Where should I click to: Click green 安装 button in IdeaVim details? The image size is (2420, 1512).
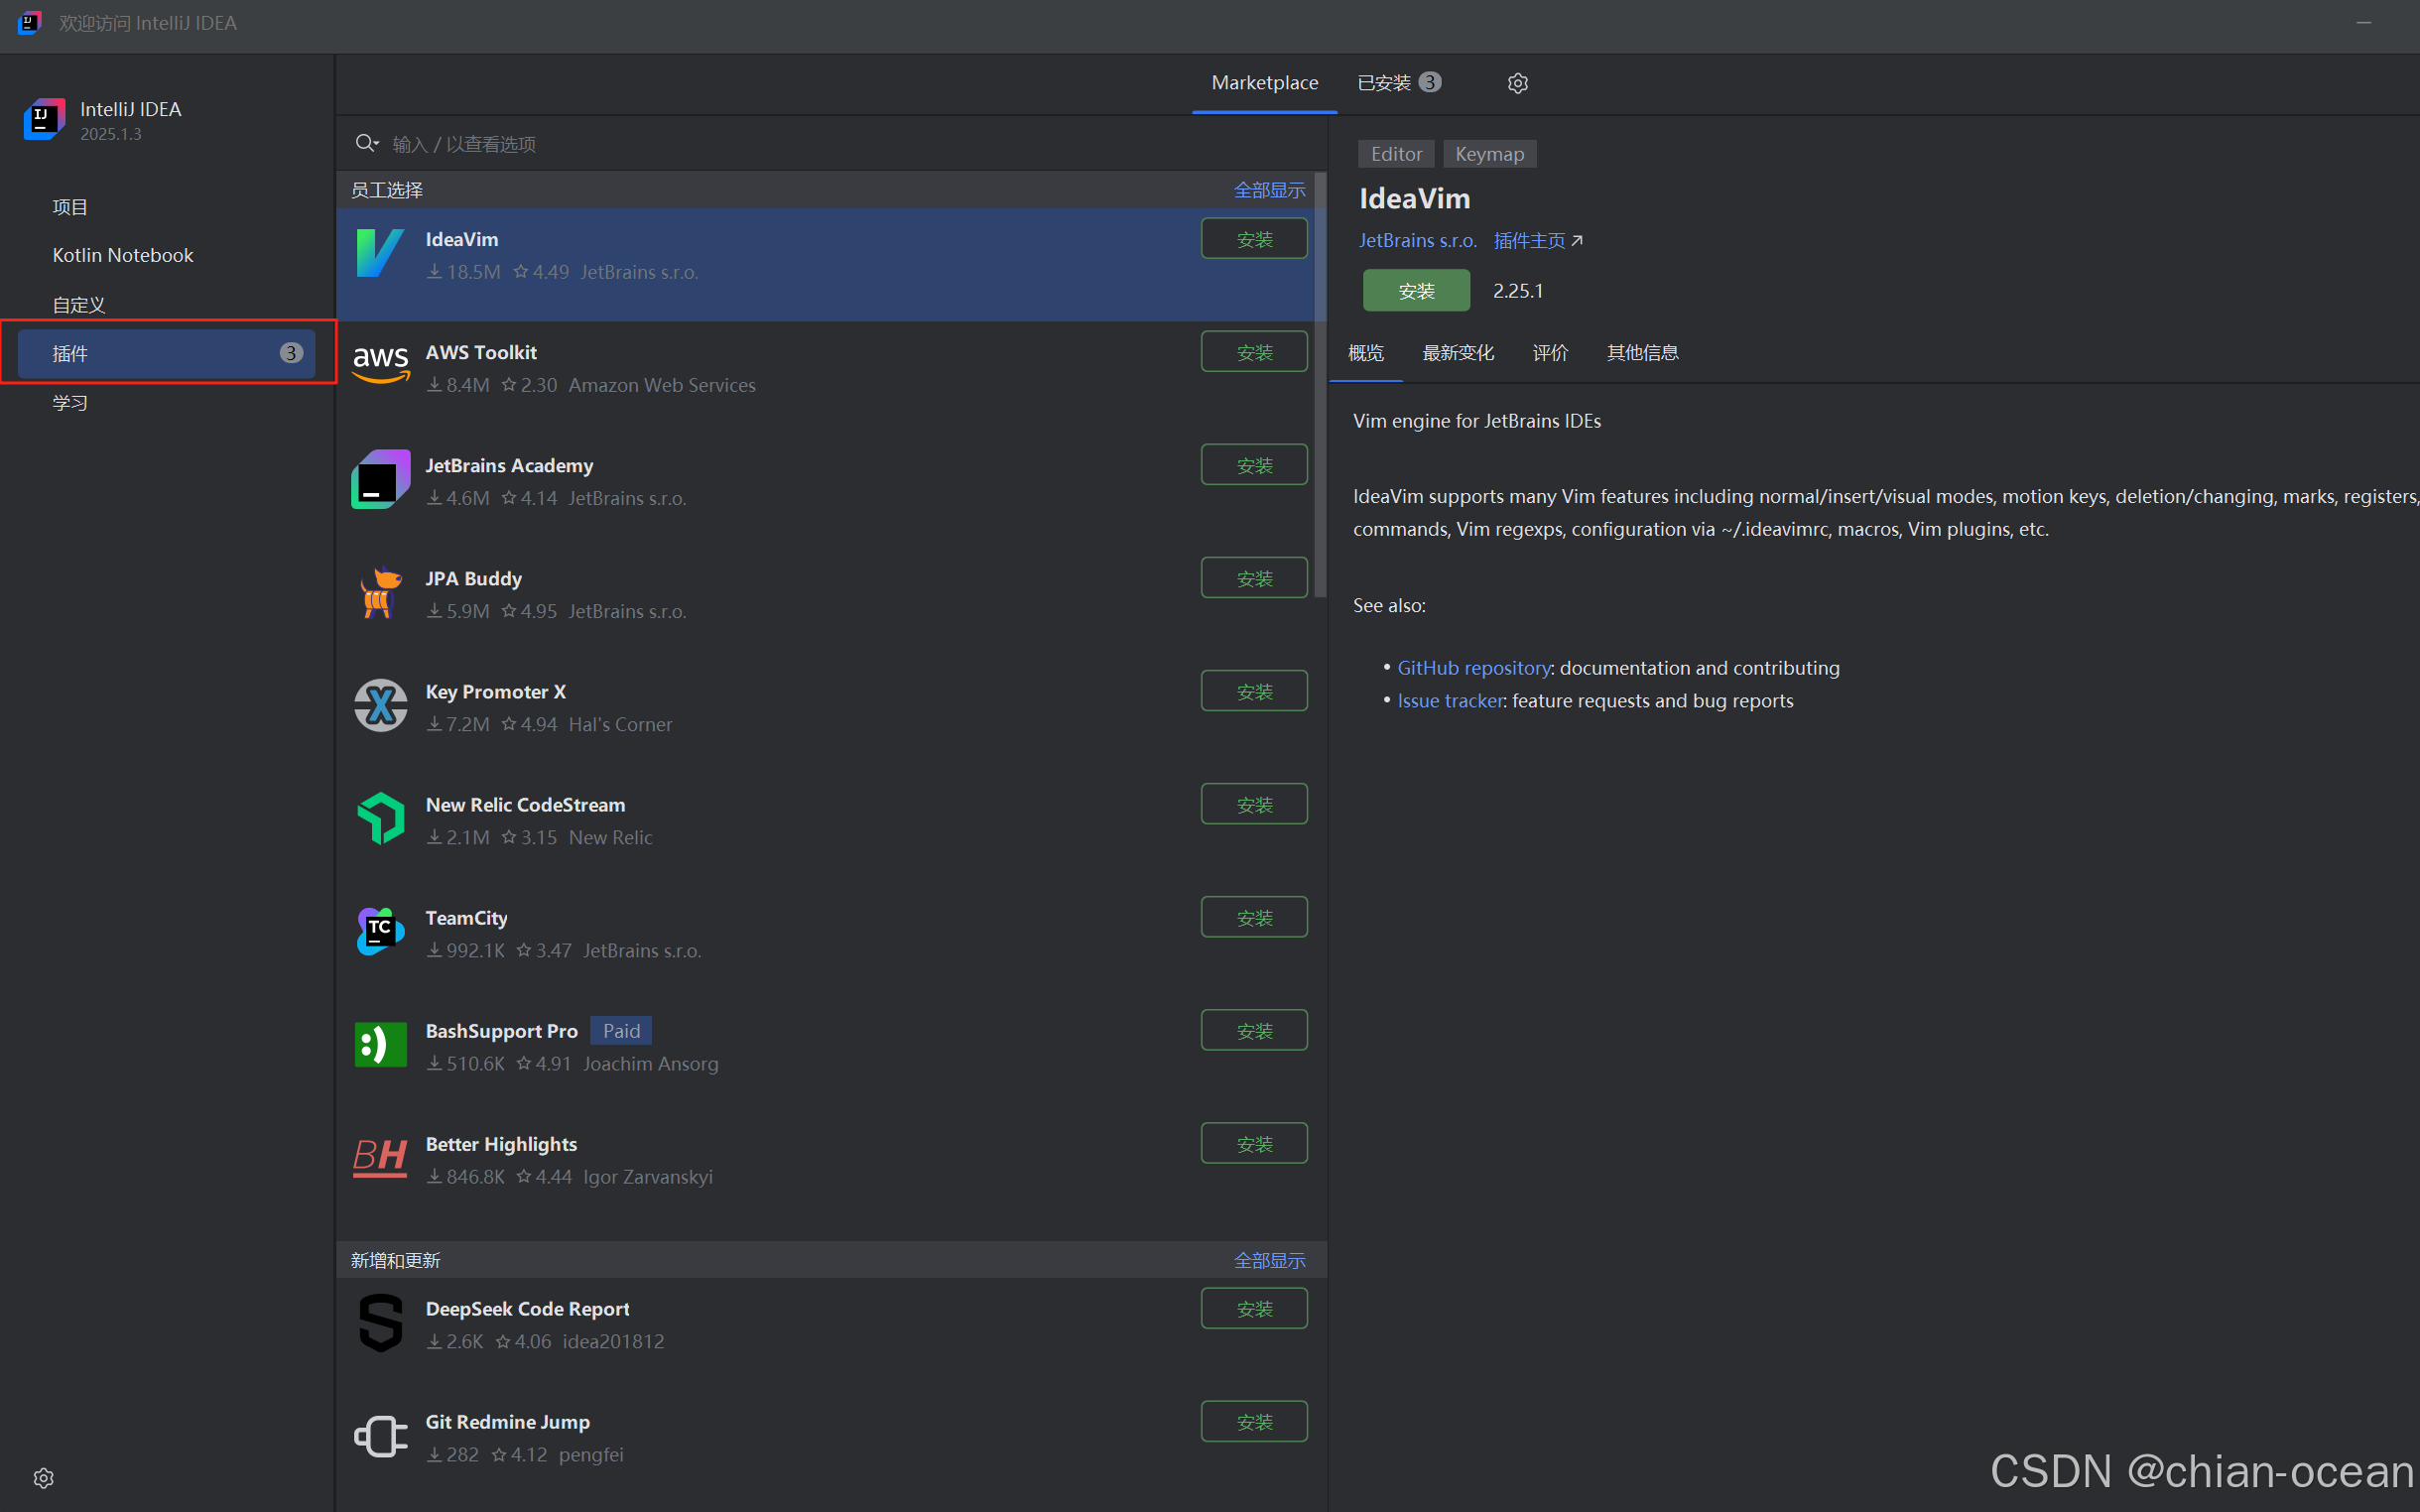(x=1416, y=291)
